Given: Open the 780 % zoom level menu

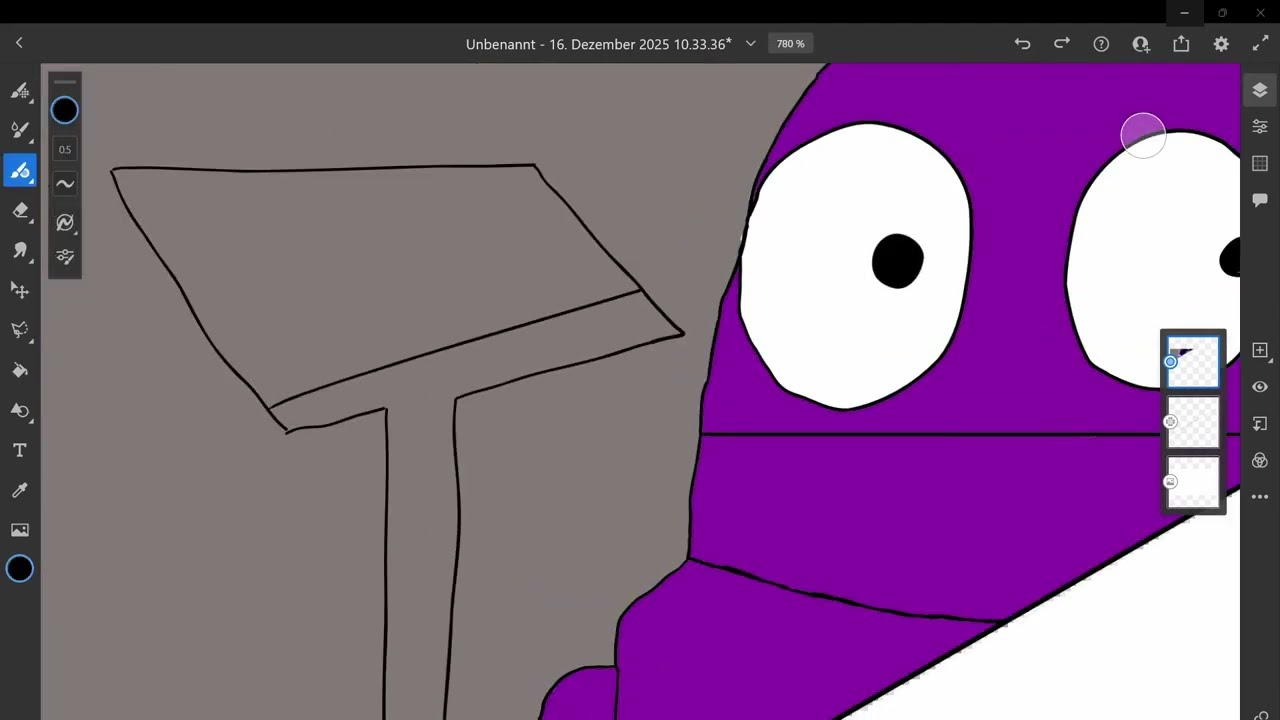Looking at the screenshot, I should tap(790, 44).
